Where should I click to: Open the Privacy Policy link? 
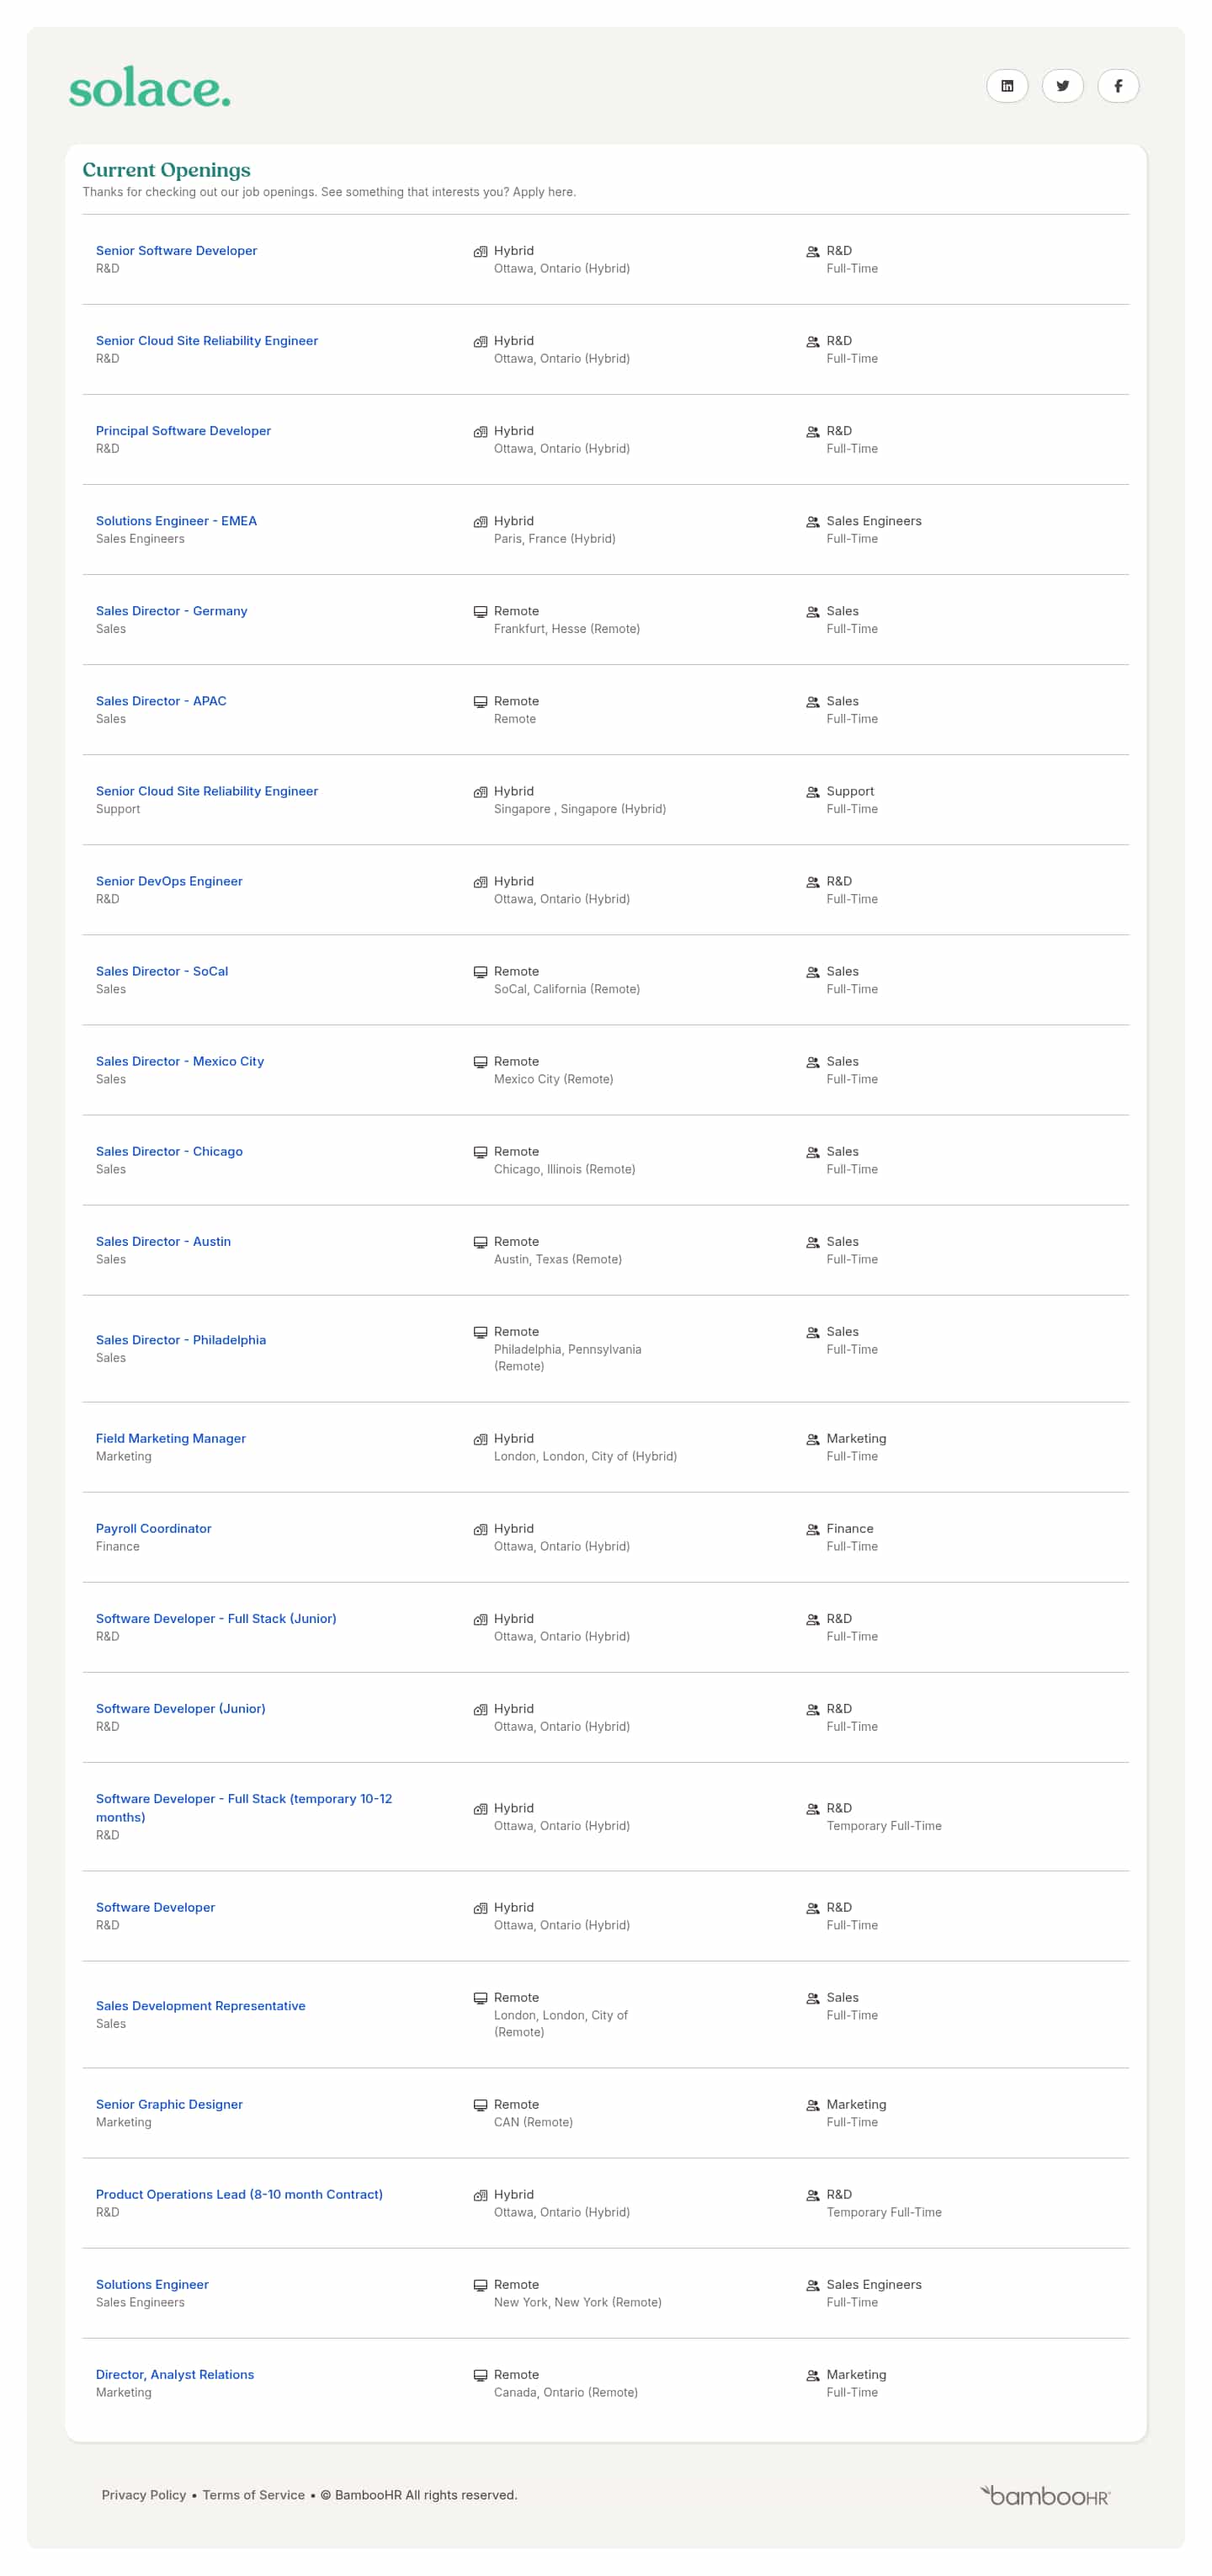[x=144, y=2495]
